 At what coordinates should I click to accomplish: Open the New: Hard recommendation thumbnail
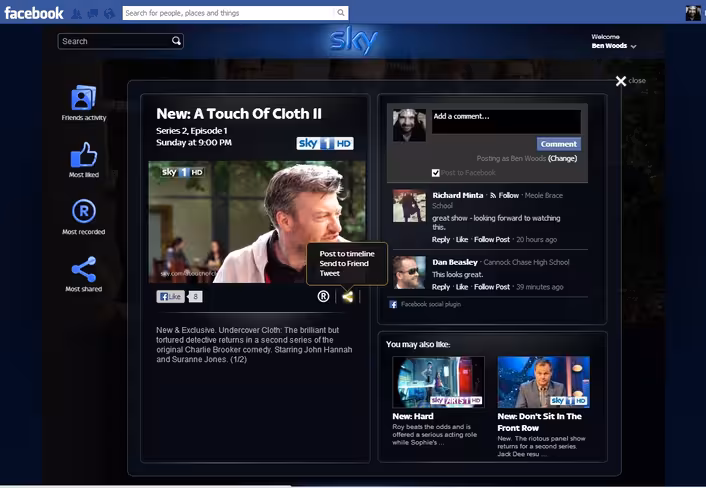point(438,382)
